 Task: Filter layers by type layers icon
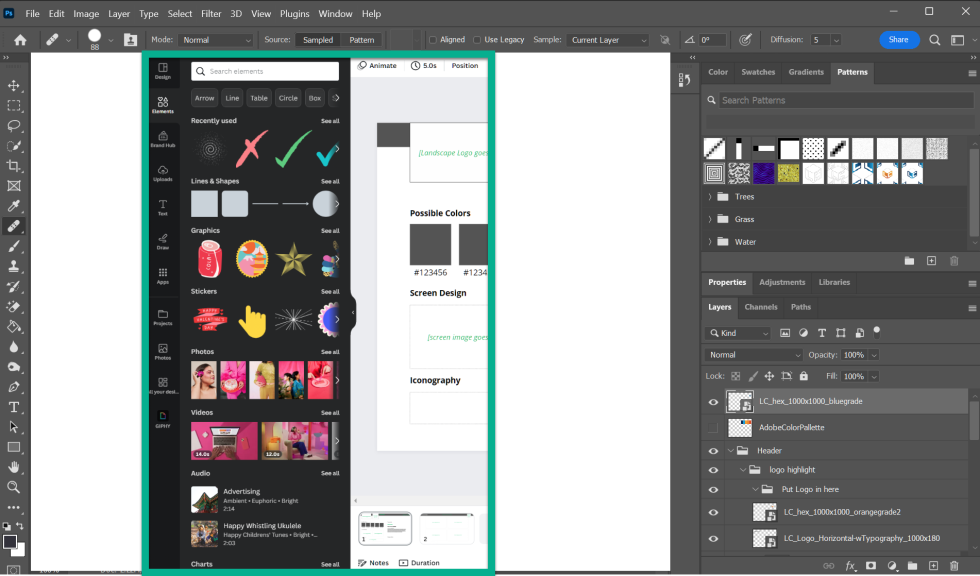coord(822,333)
